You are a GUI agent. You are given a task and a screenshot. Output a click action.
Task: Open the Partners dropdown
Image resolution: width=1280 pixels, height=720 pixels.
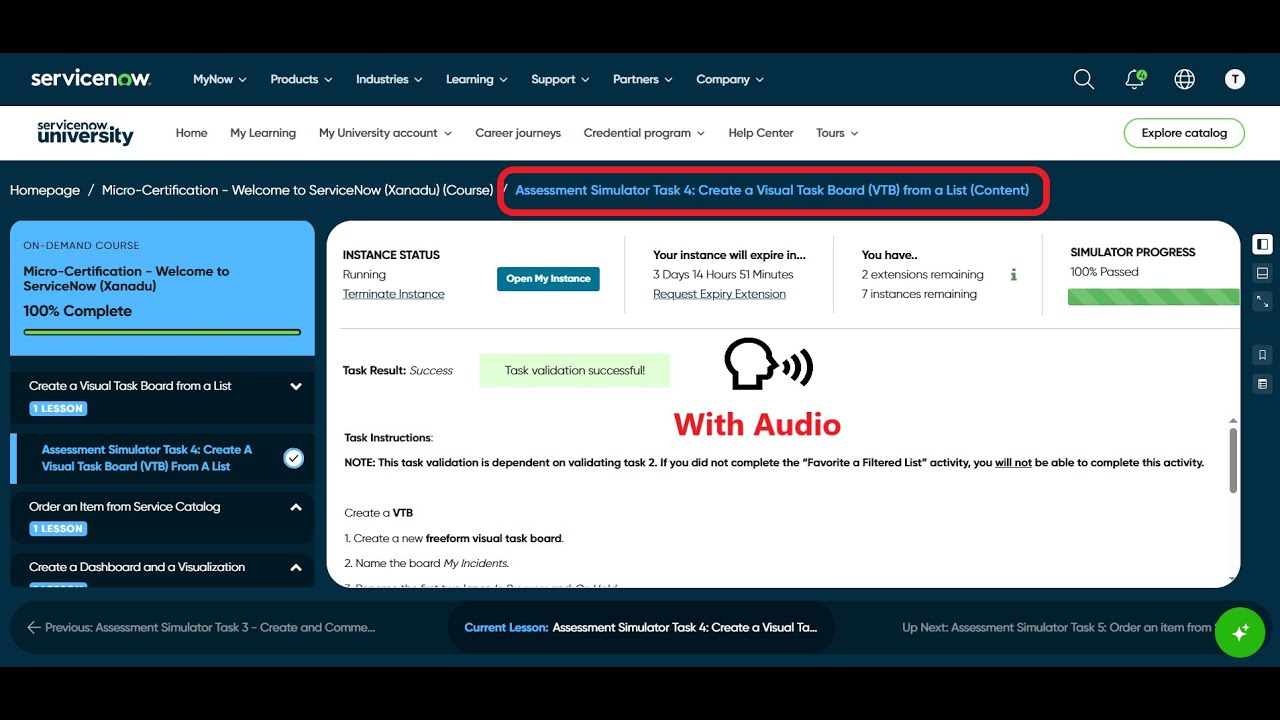point(643,79)
